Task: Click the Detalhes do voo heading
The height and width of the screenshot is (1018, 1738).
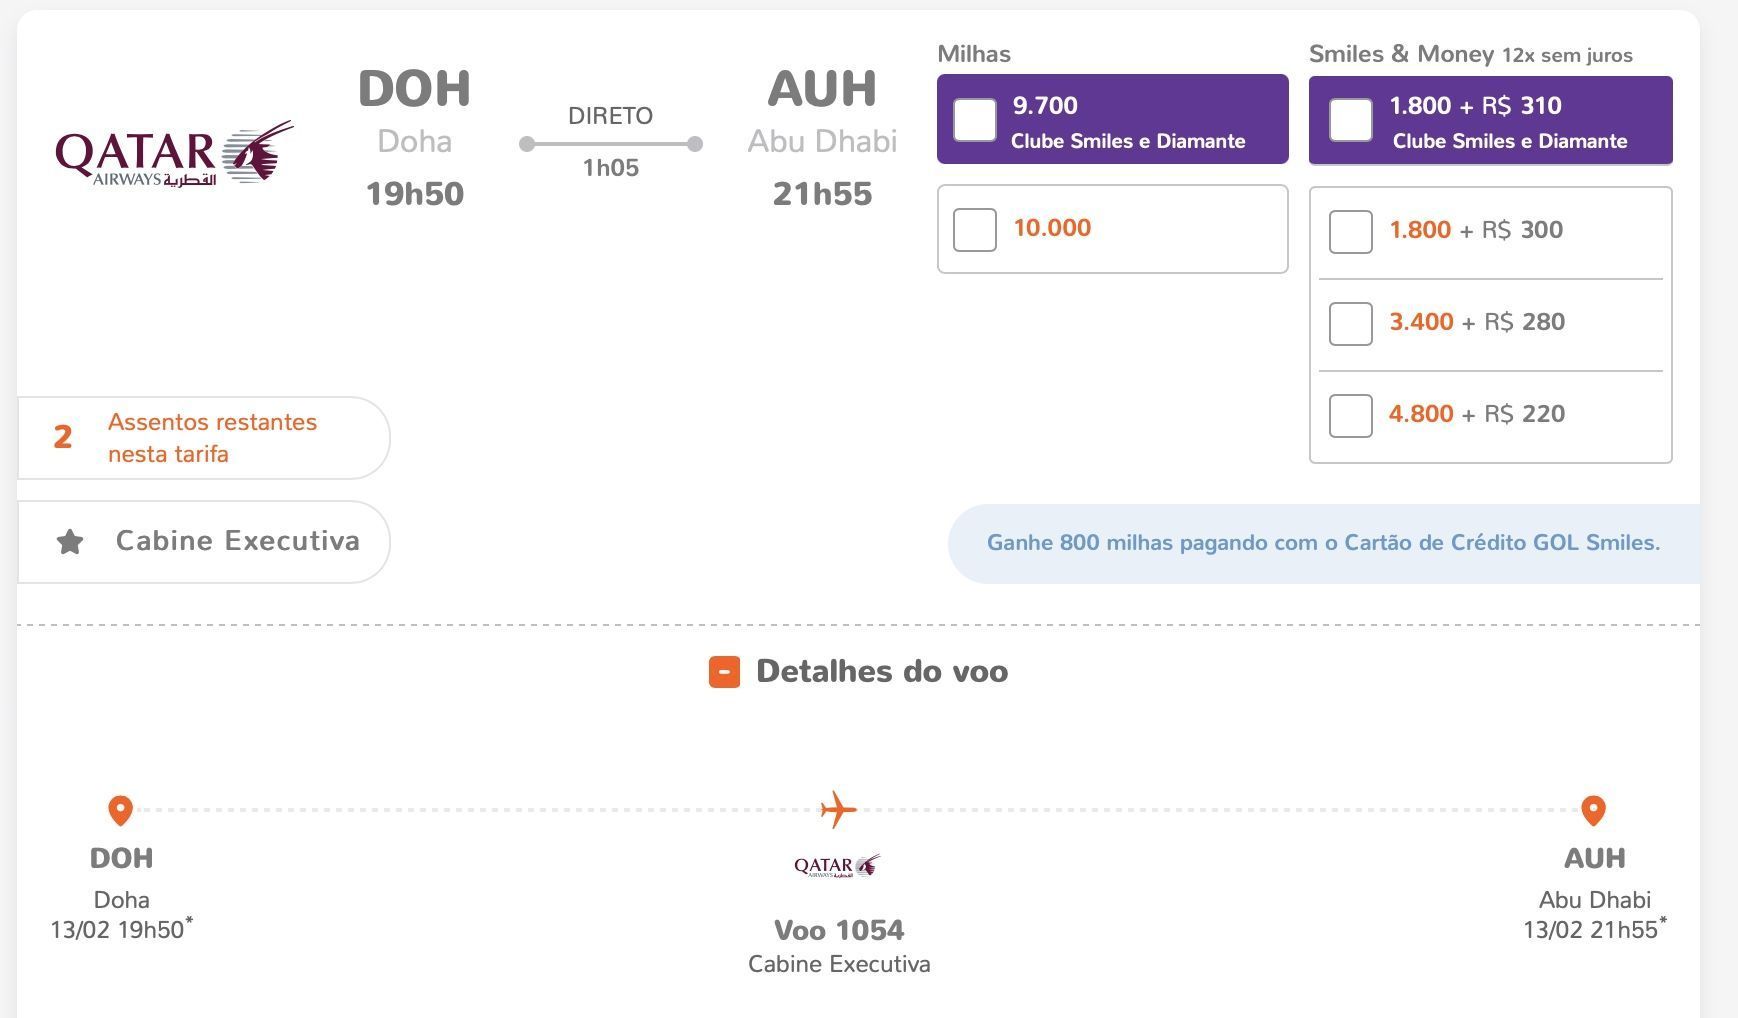Action: point(881,671)
